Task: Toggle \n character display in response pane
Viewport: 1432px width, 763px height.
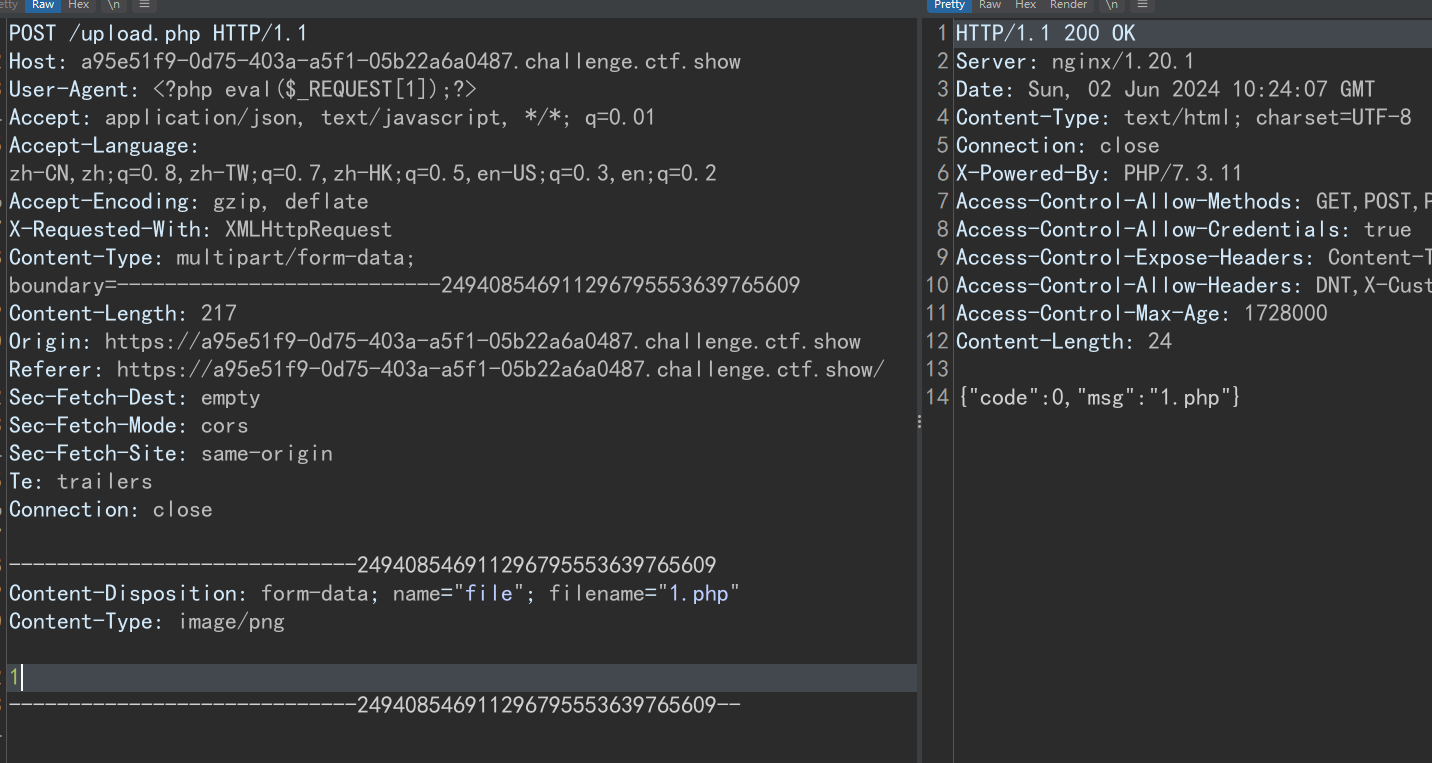Action: point(1111,5)
